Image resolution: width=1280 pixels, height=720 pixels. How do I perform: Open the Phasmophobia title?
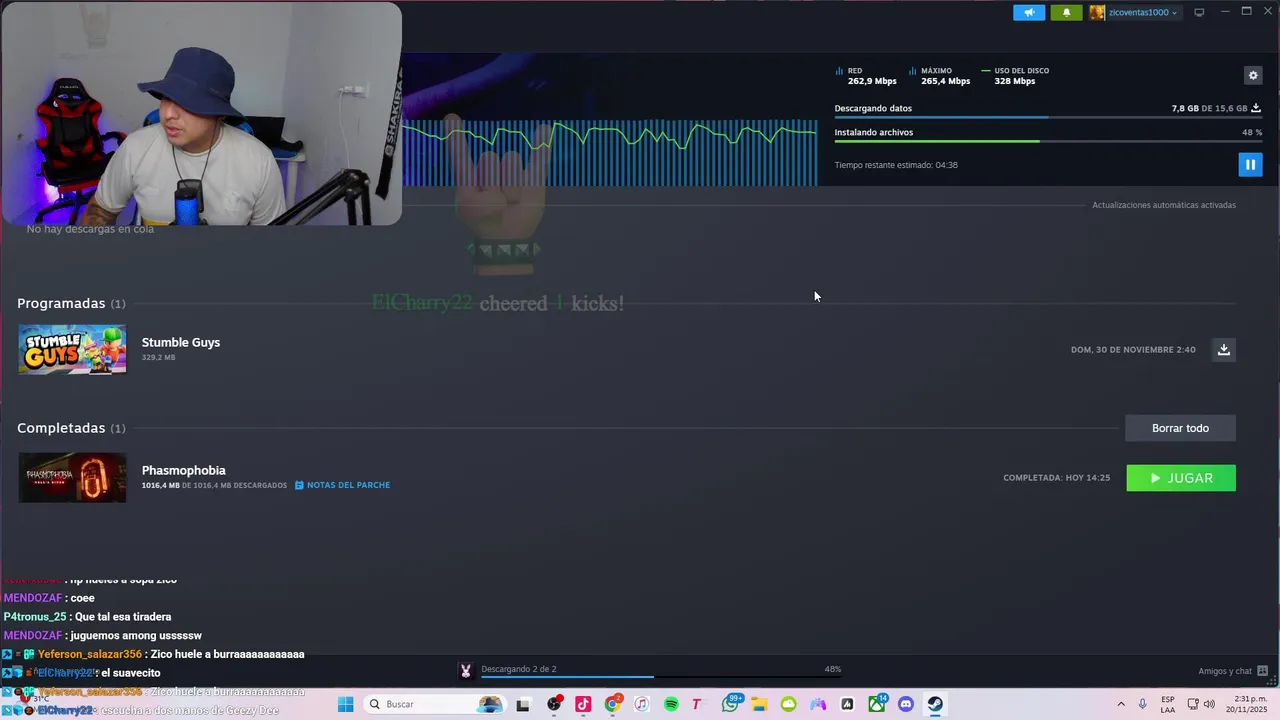183,470
